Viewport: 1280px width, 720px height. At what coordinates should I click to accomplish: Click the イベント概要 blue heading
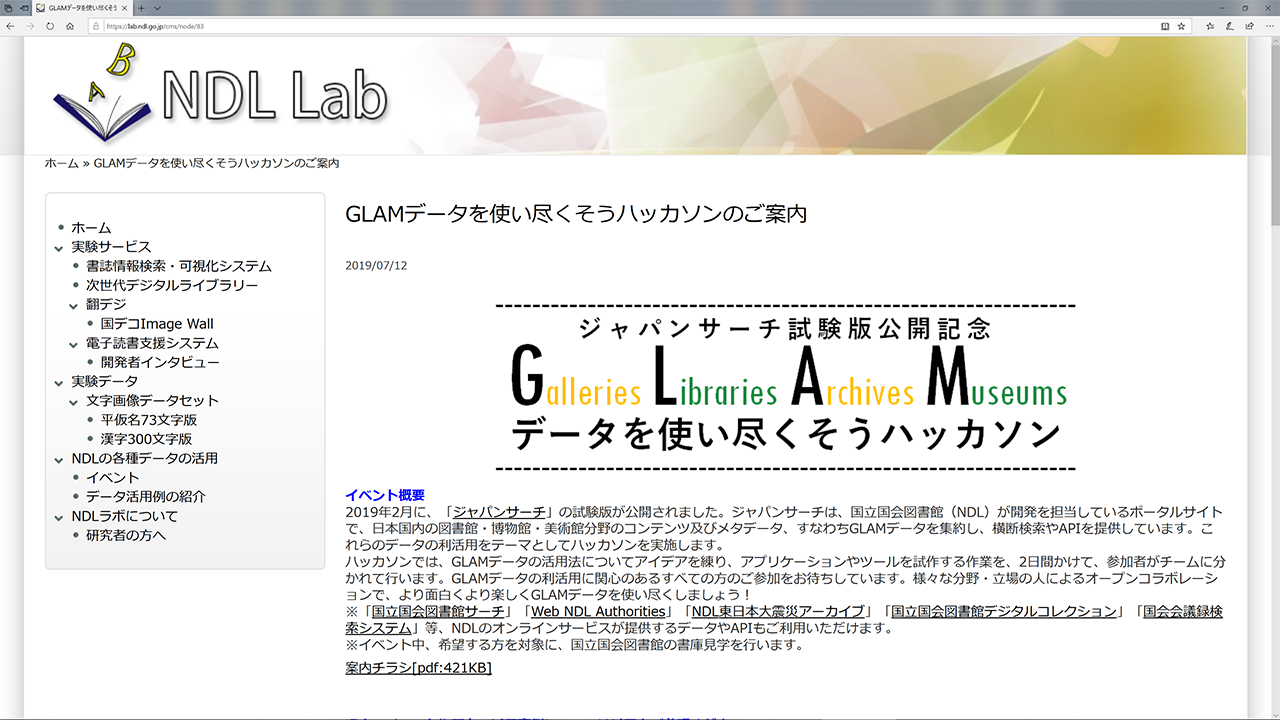(385, 495)
